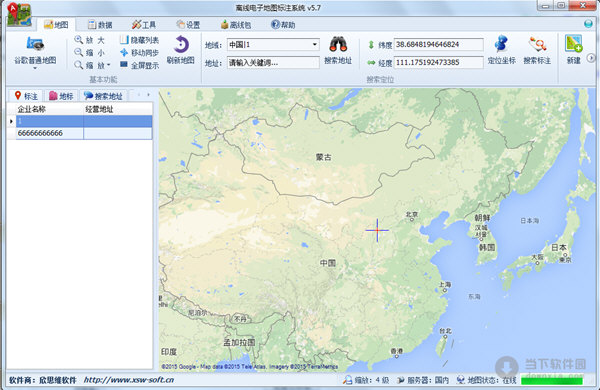Screen dimensions: 600x390
Task: Click the globe help icon at top right
Action: (589, 24)
